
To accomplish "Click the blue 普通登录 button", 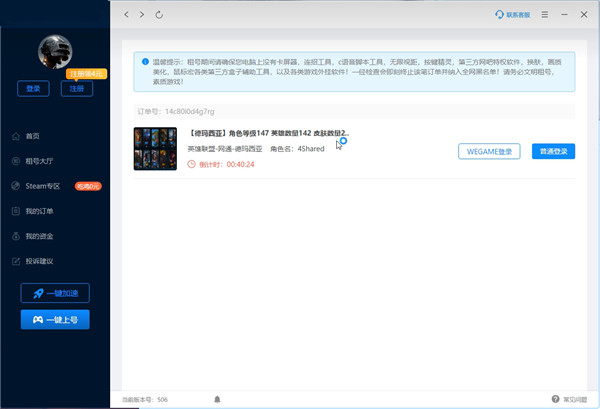I will 553,152.
